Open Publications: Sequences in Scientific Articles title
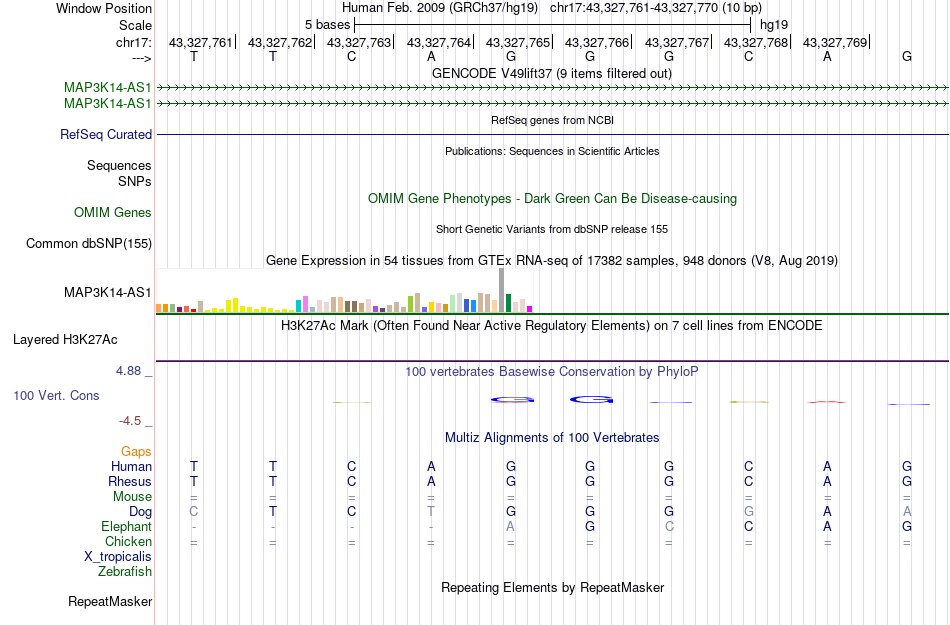950x625 pixels. tap(552, 151)
